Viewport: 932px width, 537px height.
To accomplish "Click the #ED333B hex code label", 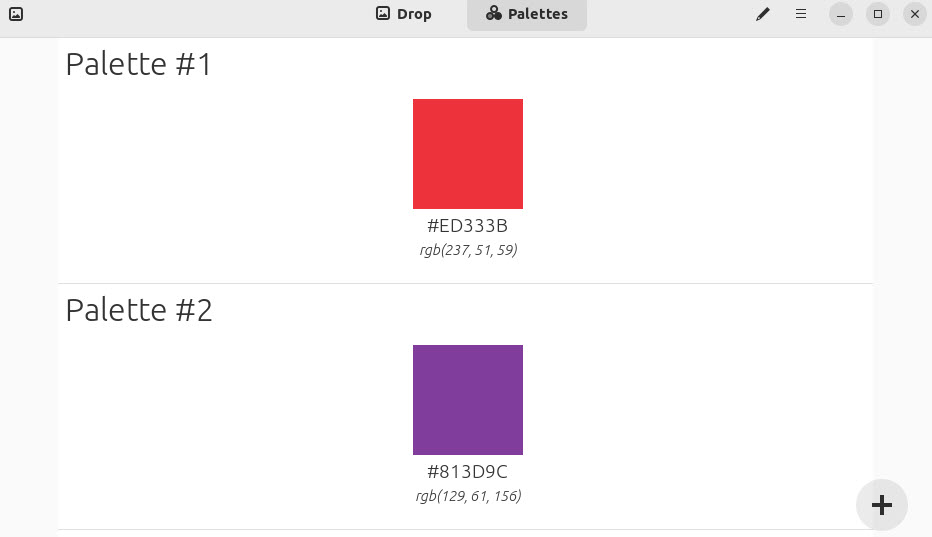I will (x=467, y=226).
